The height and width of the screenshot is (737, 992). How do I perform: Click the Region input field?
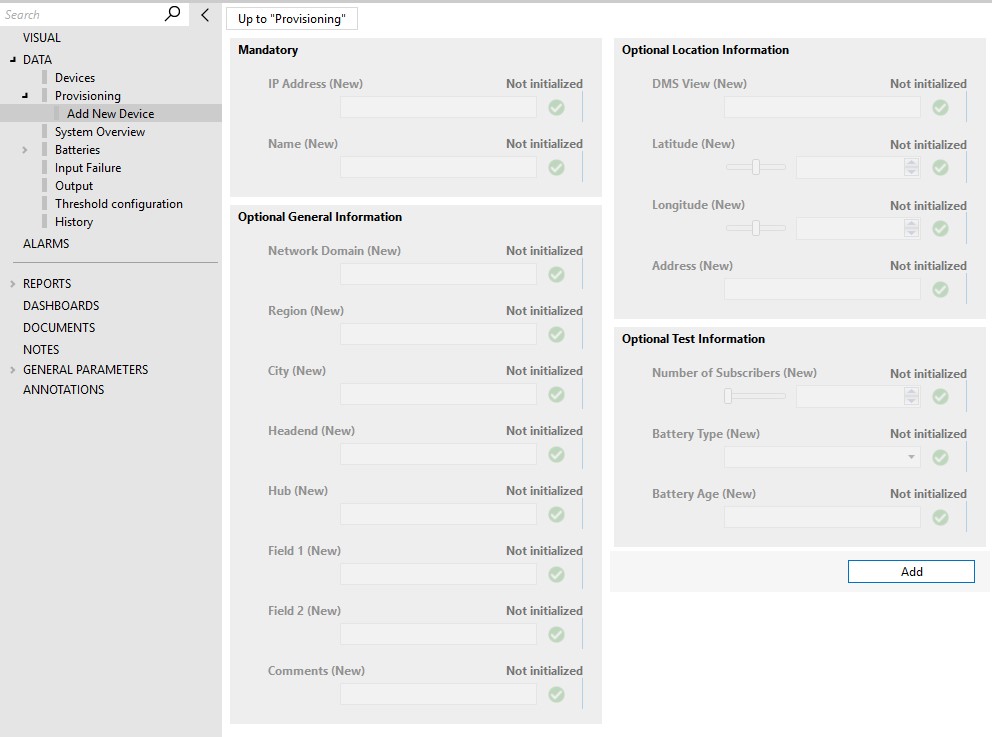438,334
